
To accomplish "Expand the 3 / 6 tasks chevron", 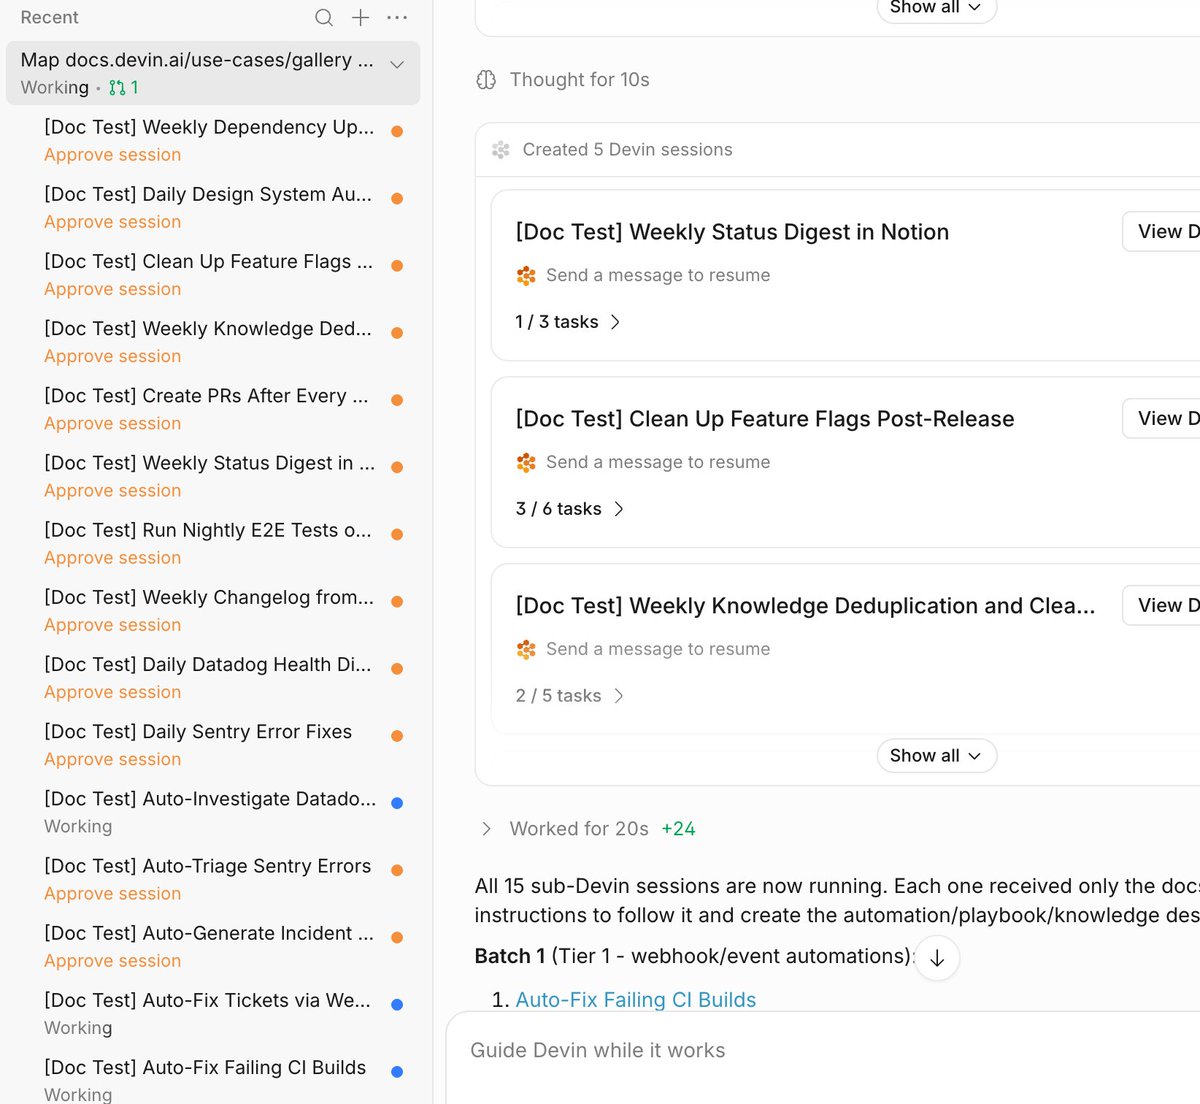I will pos(619,509).
